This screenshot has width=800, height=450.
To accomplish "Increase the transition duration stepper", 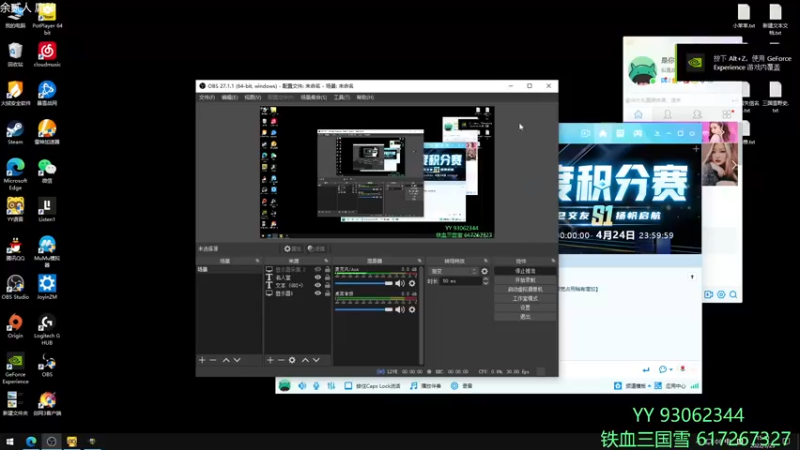I will click(x=485, y=279).
